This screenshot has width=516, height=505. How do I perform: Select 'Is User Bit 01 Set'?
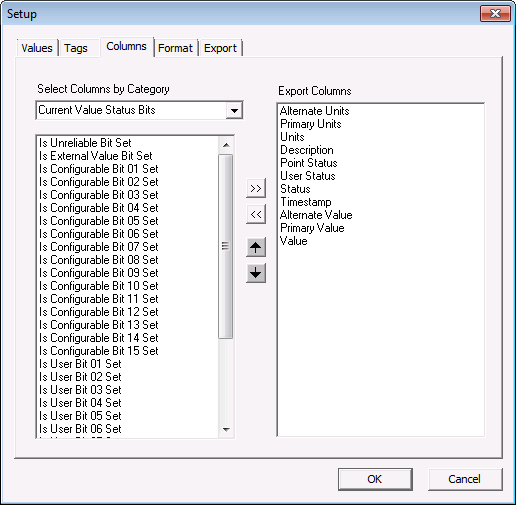point(80,364)
